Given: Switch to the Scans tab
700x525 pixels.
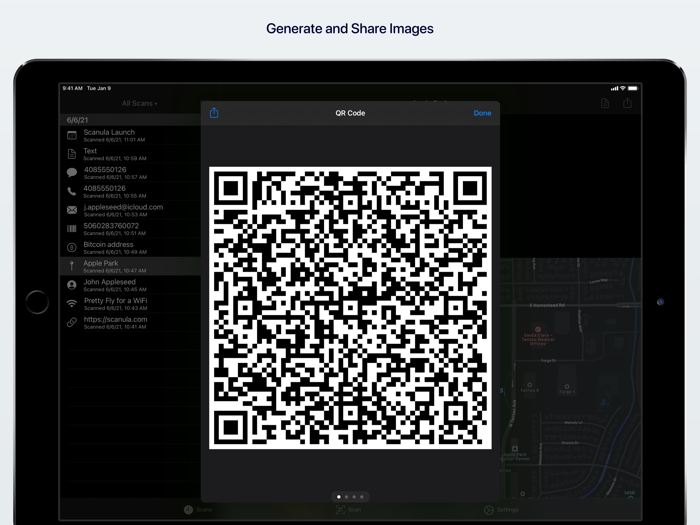Looking at the screenshot, I should [x=198, y=510].
